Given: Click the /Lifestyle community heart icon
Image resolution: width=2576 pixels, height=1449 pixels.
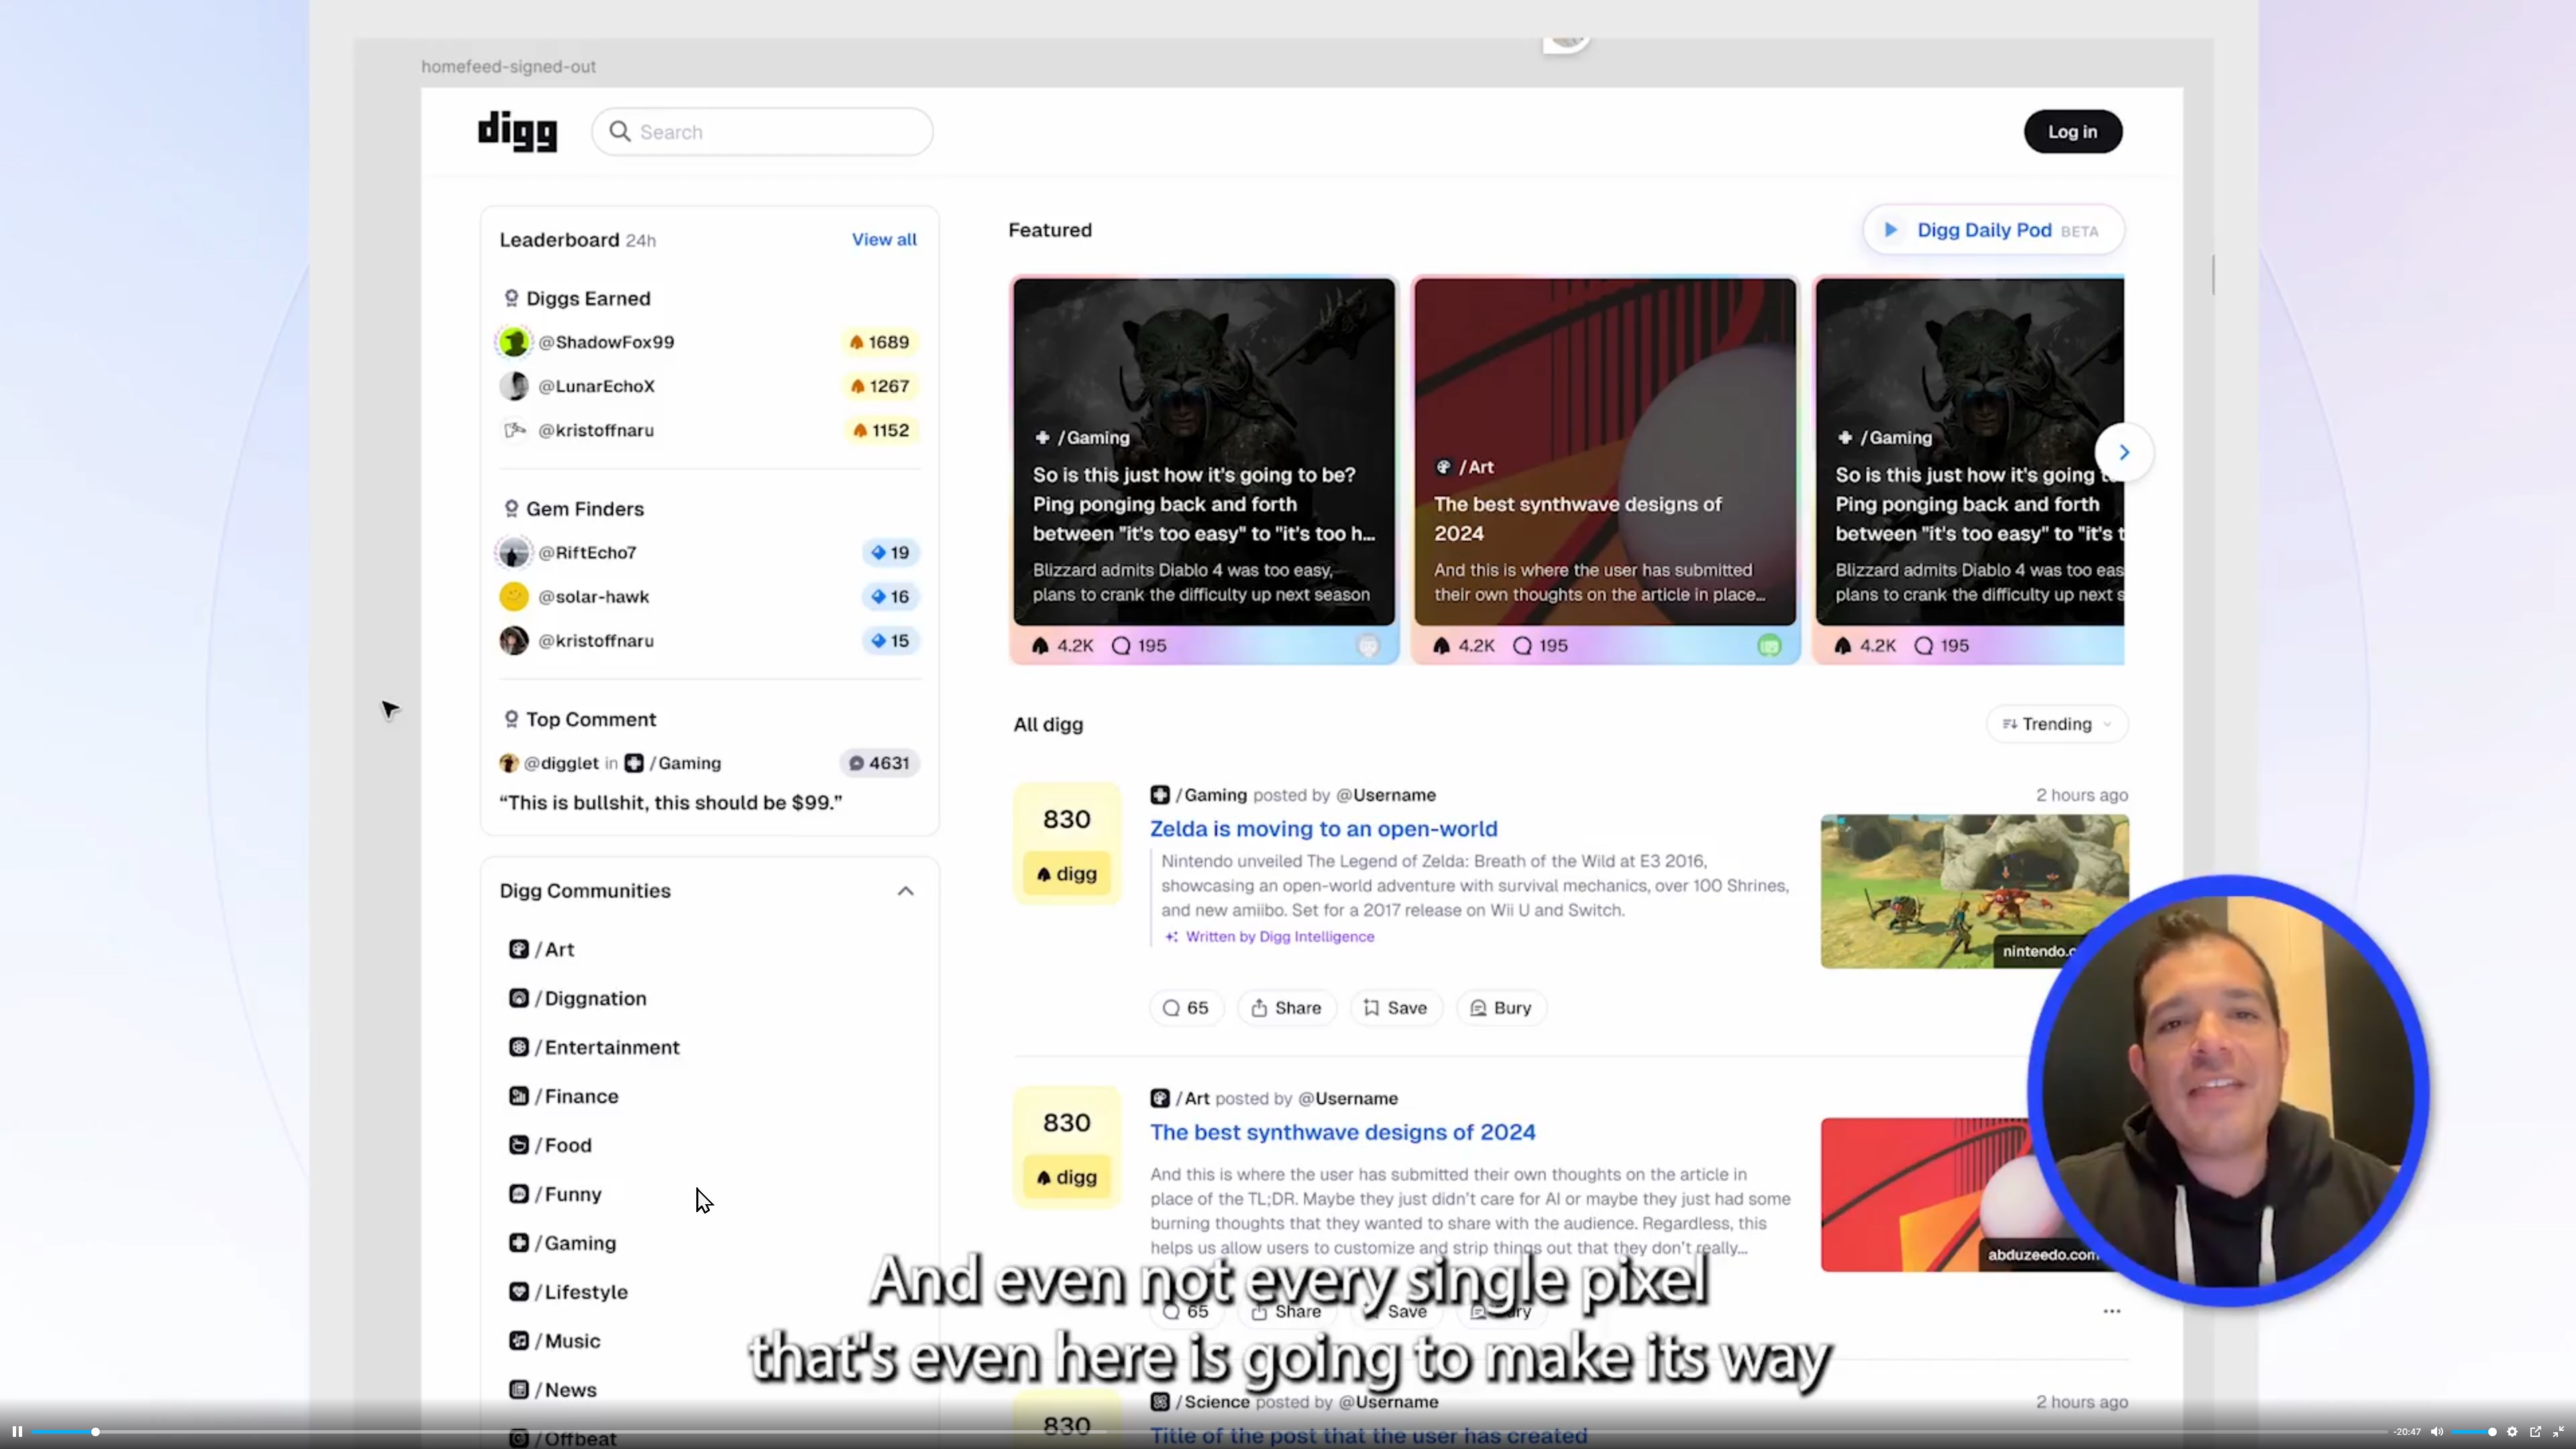Looking at the screenshot, I should [x=518, y=1292].
